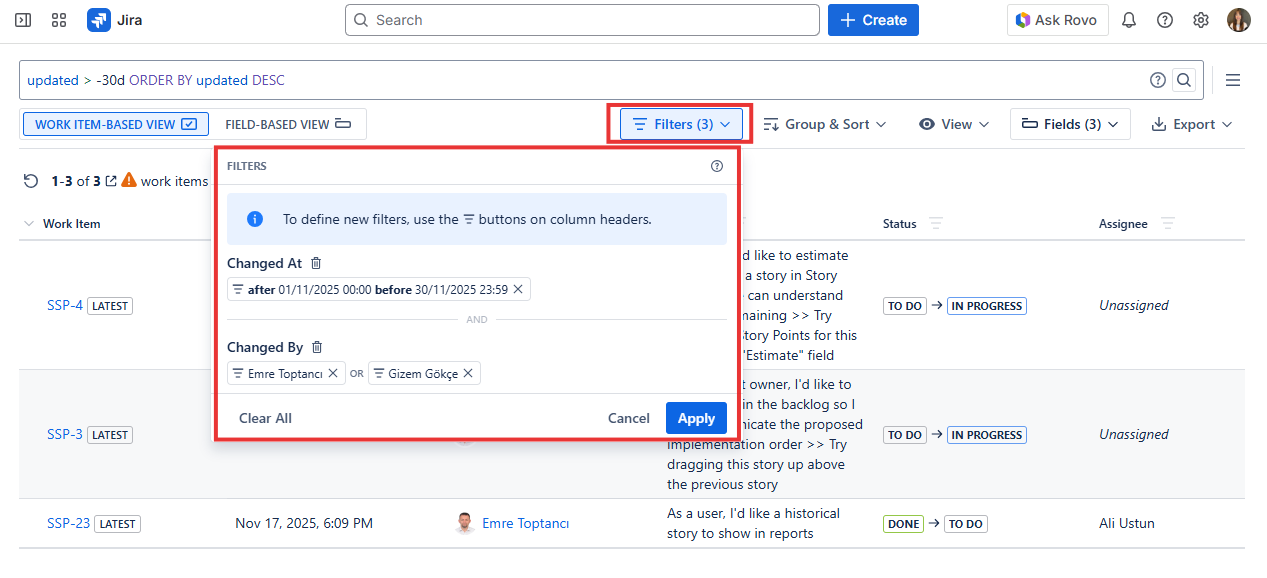Click the top Search input field
Screen dimensions: 1267x578
(582, 20)
